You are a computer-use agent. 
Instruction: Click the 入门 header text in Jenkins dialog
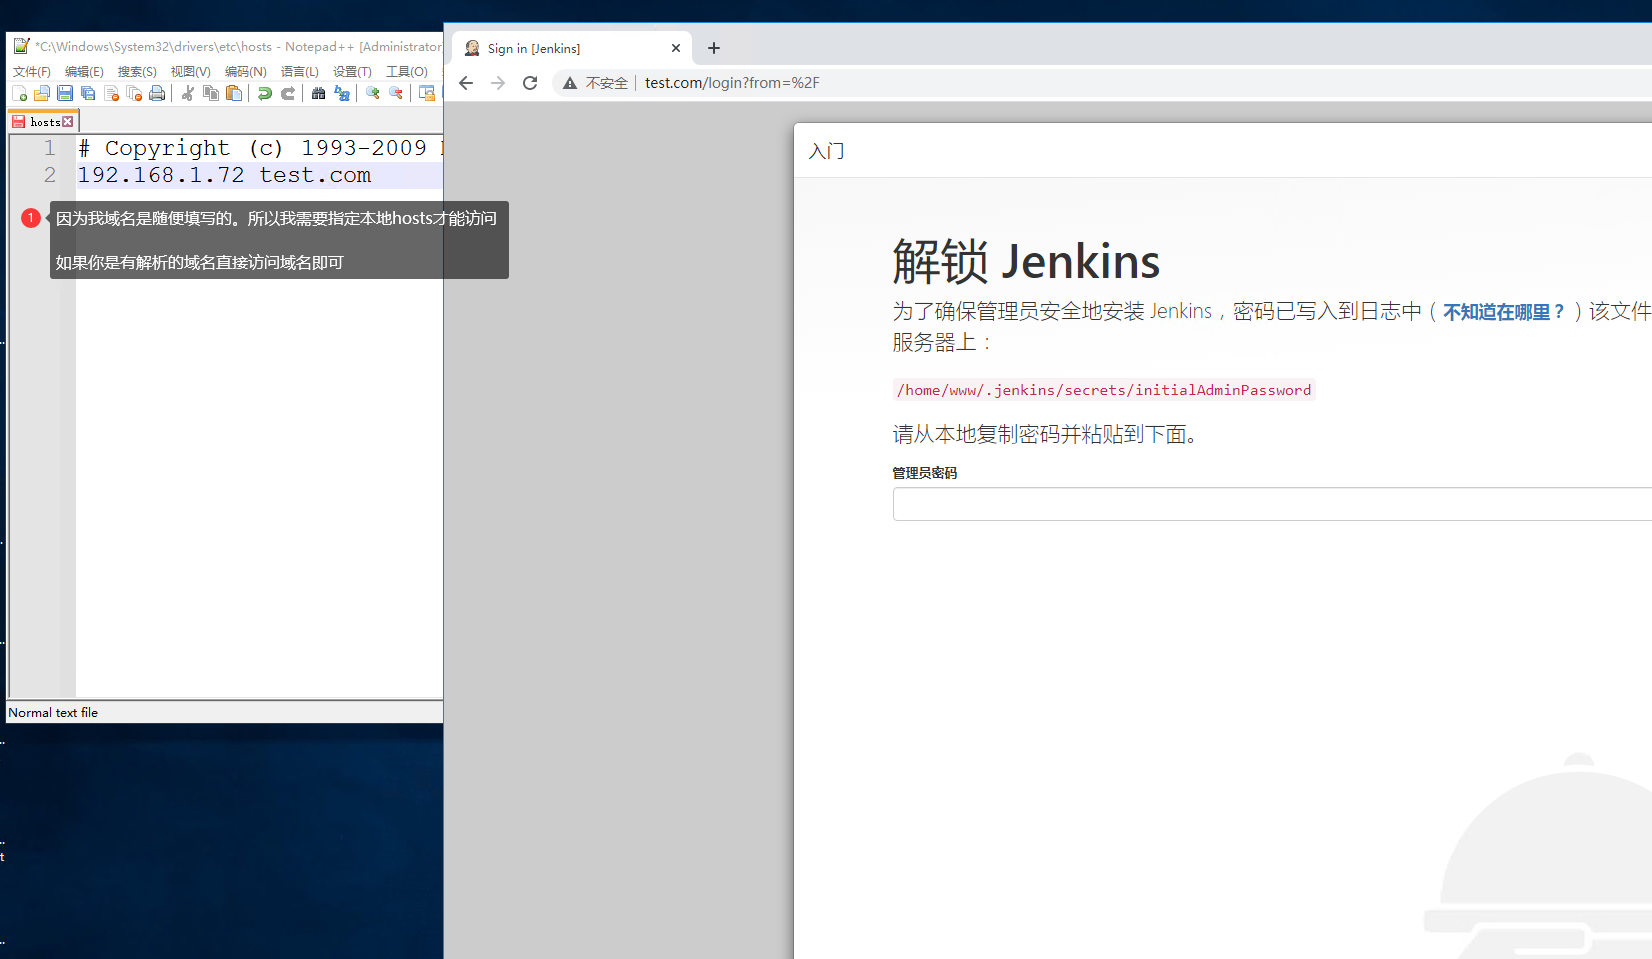pos(827,151)
